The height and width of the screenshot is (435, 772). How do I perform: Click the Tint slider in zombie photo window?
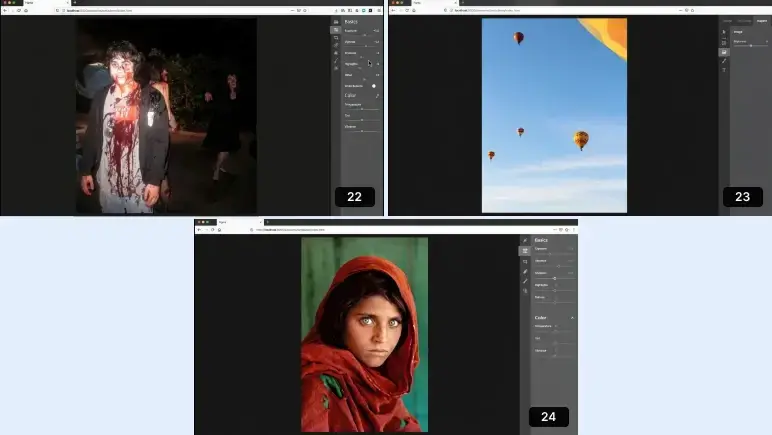pyautogui.click(x=362, y=120)
